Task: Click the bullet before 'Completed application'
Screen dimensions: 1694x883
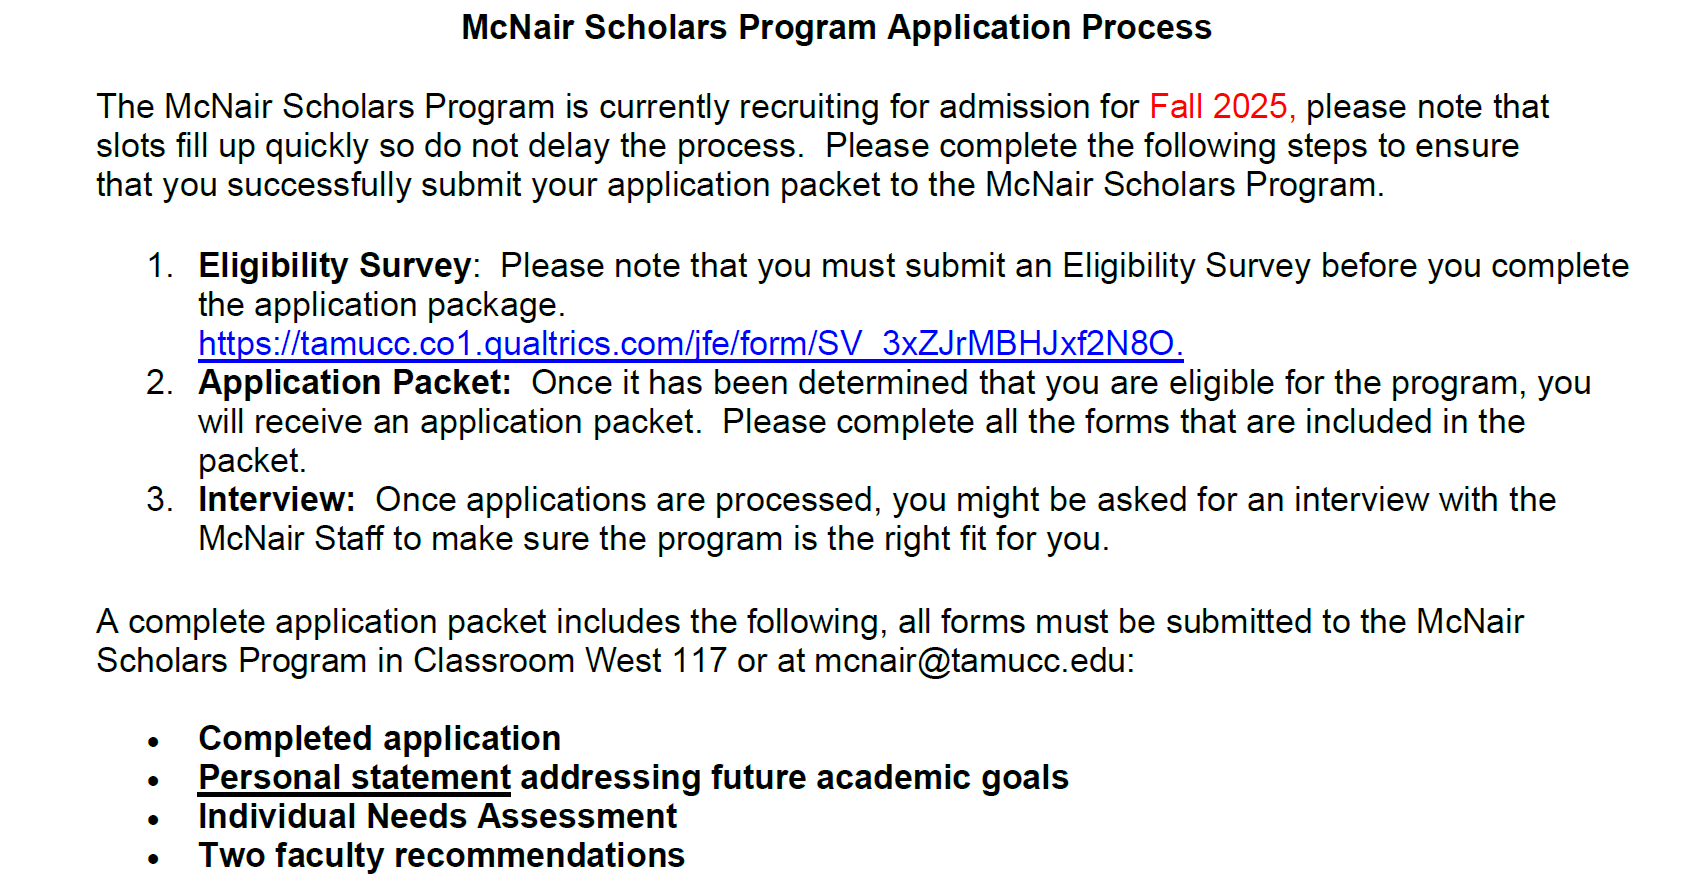Action: pos(153,742)
